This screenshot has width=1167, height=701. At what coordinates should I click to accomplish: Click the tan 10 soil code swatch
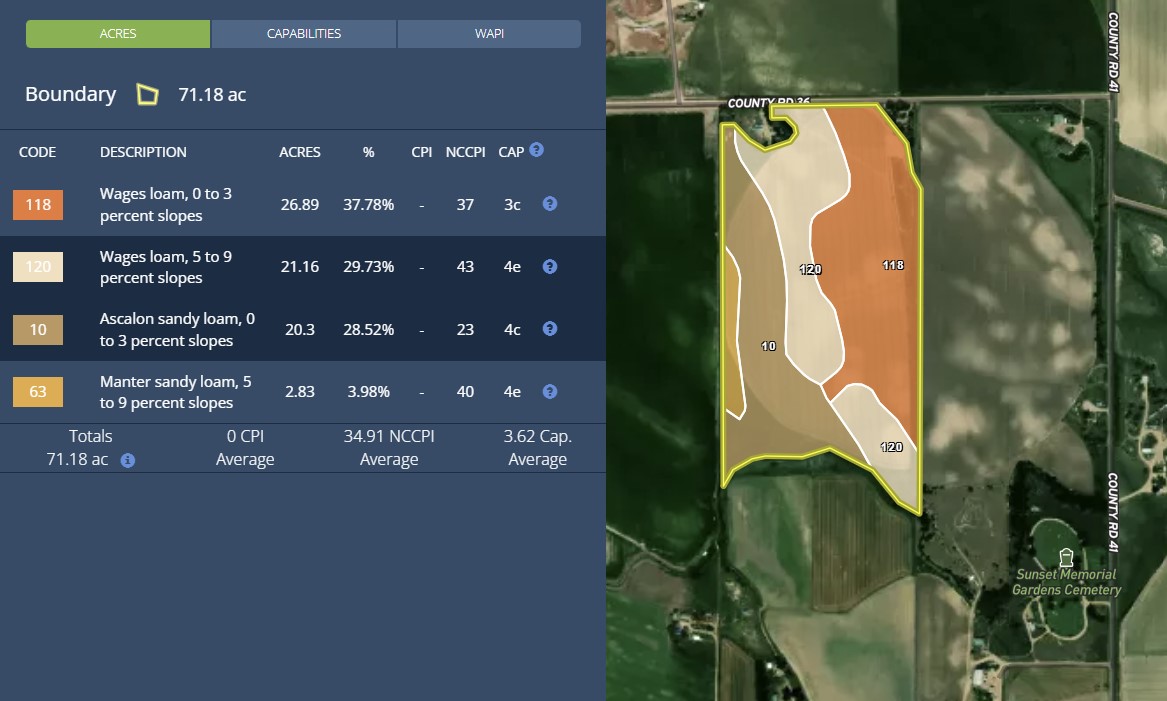tap(38, 329)
